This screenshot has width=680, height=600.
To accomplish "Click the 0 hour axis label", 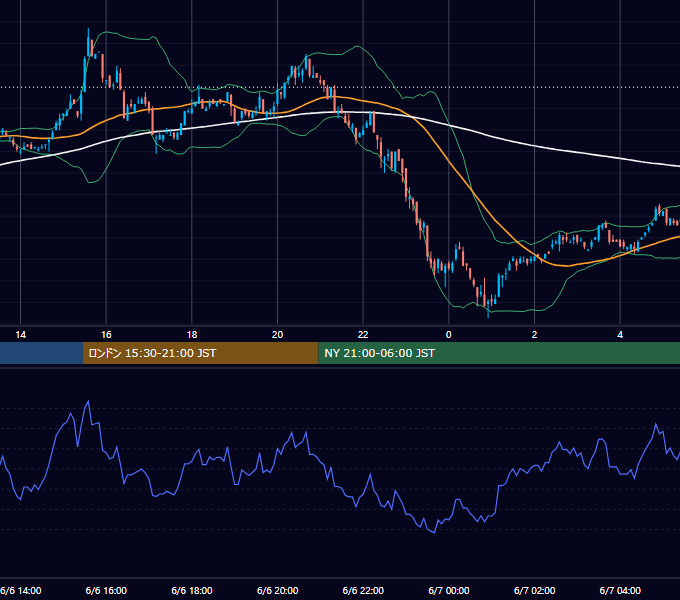I will pyautogui.click(x=449, y=335).
